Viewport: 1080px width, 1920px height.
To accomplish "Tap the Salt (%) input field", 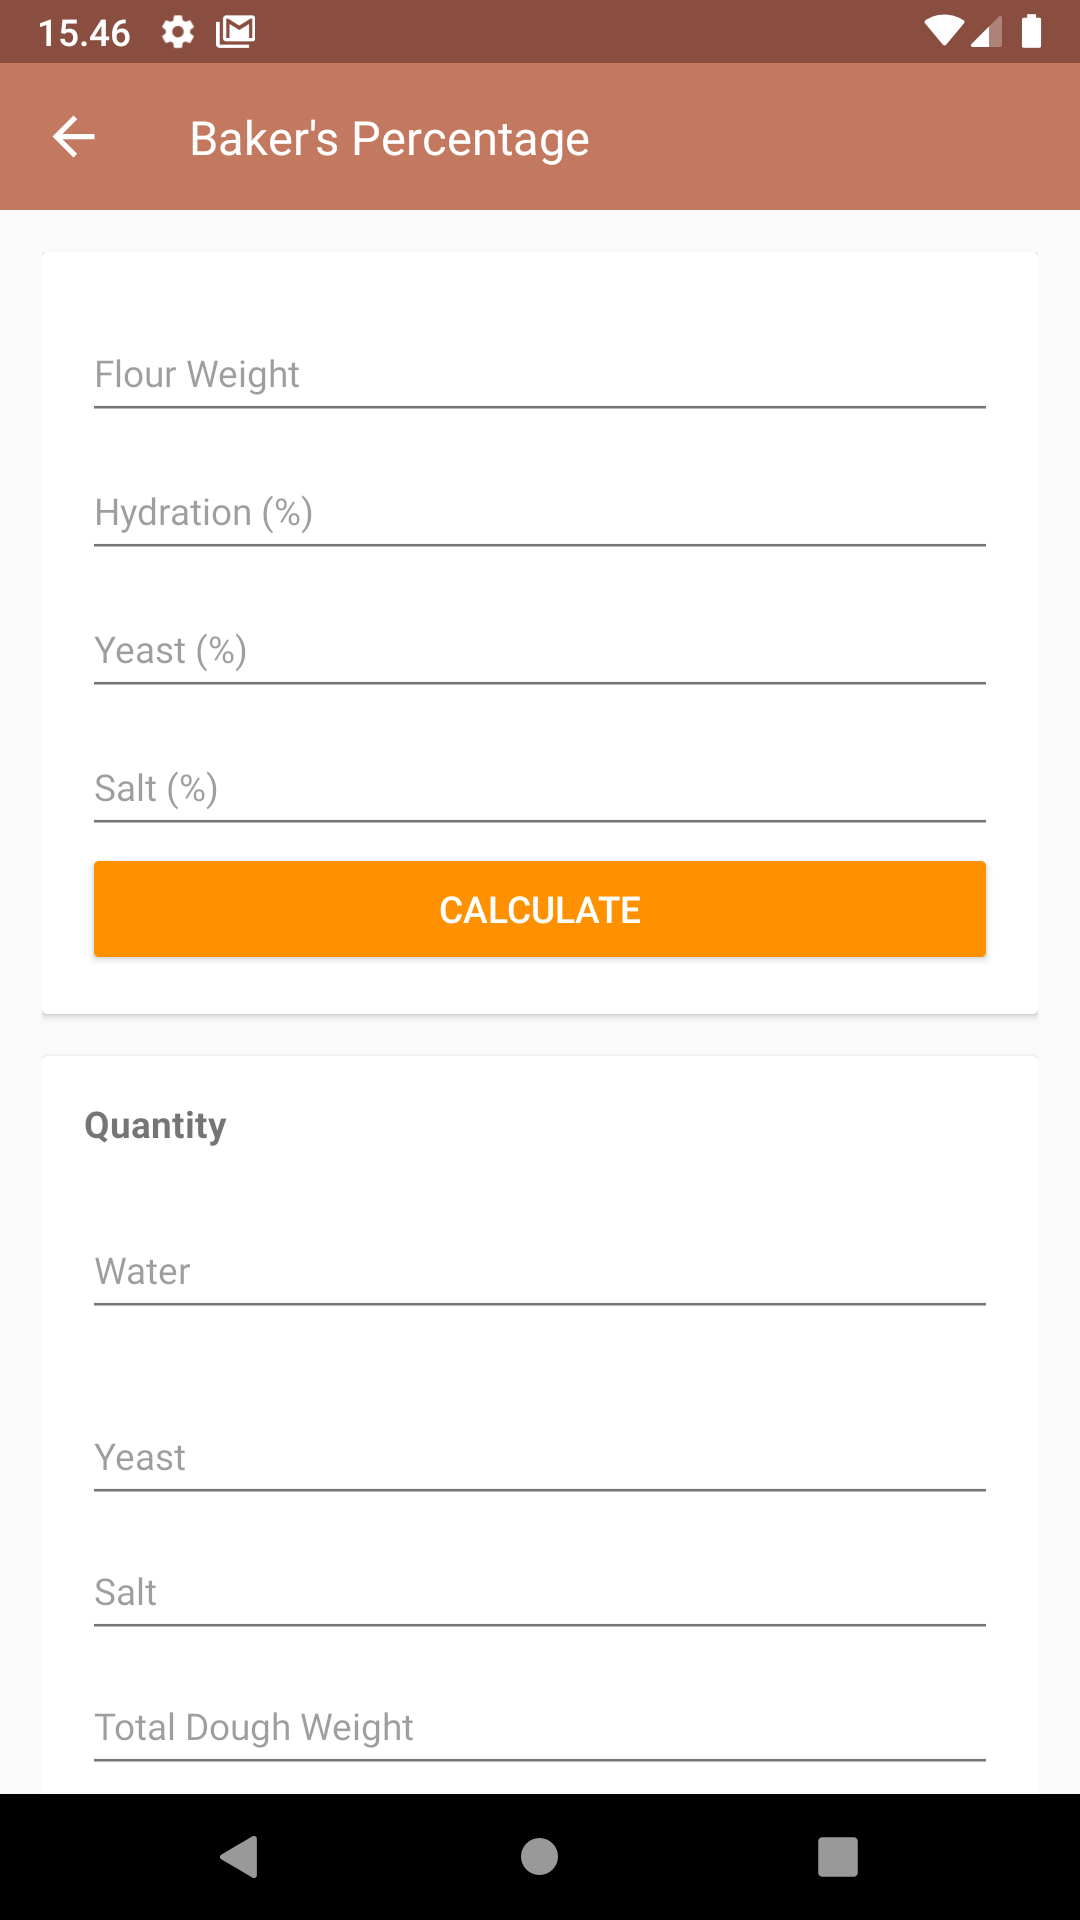I will click(540, 788).
